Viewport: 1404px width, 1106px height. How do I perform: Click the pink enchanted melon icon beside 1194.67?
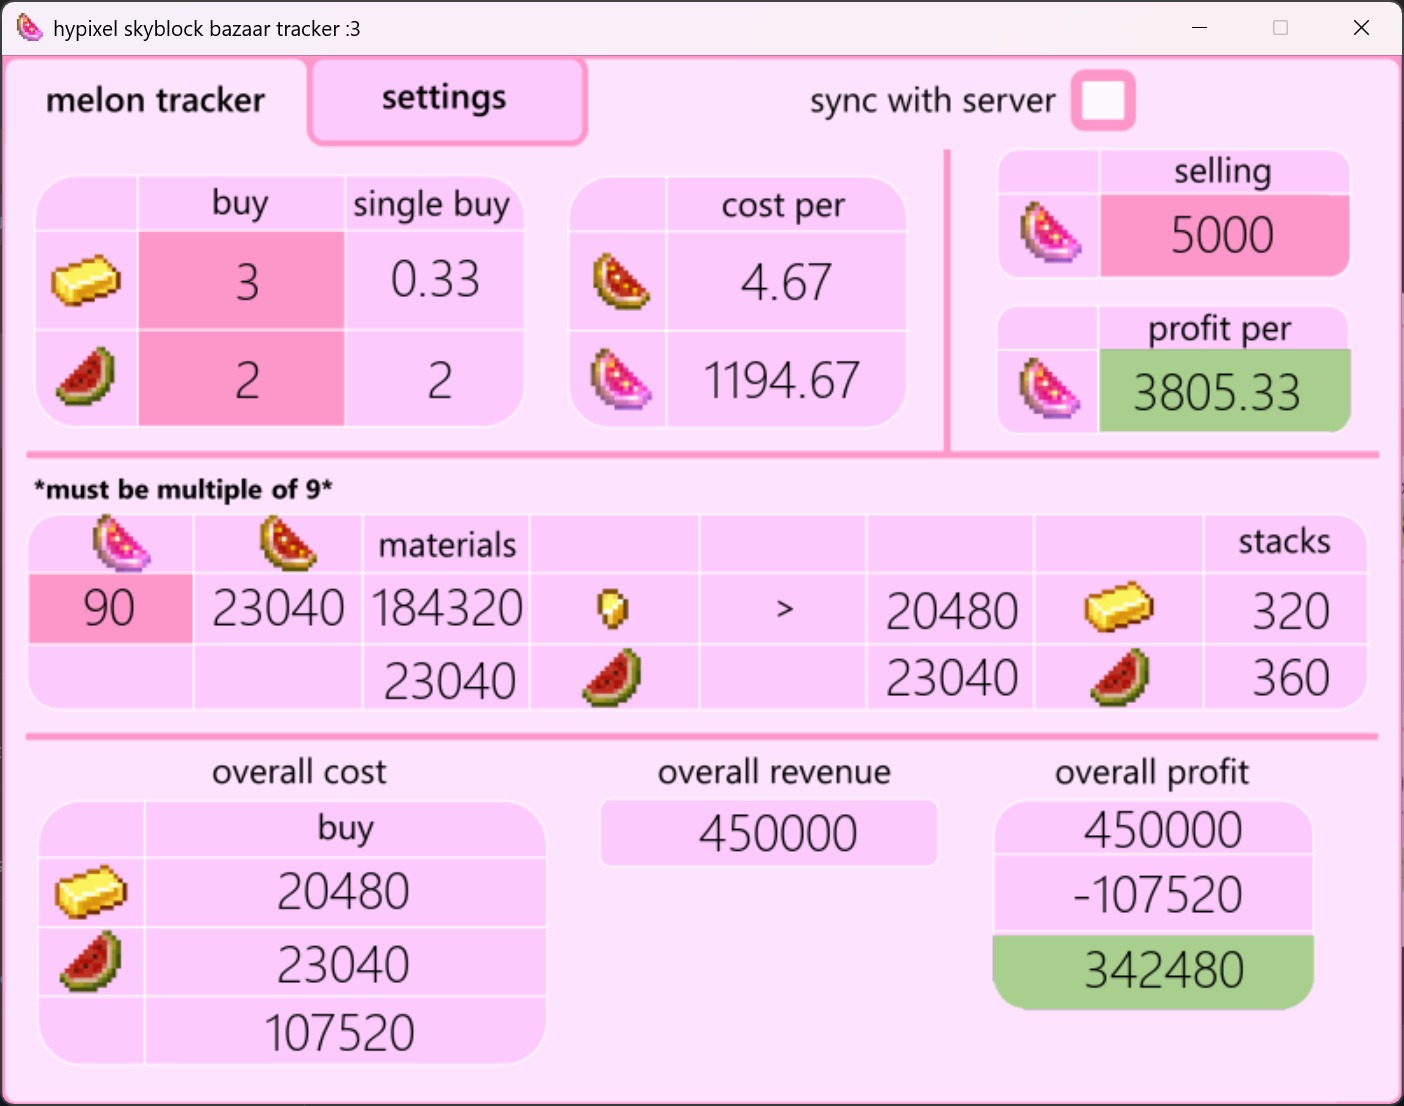click(x=621, y=380)
